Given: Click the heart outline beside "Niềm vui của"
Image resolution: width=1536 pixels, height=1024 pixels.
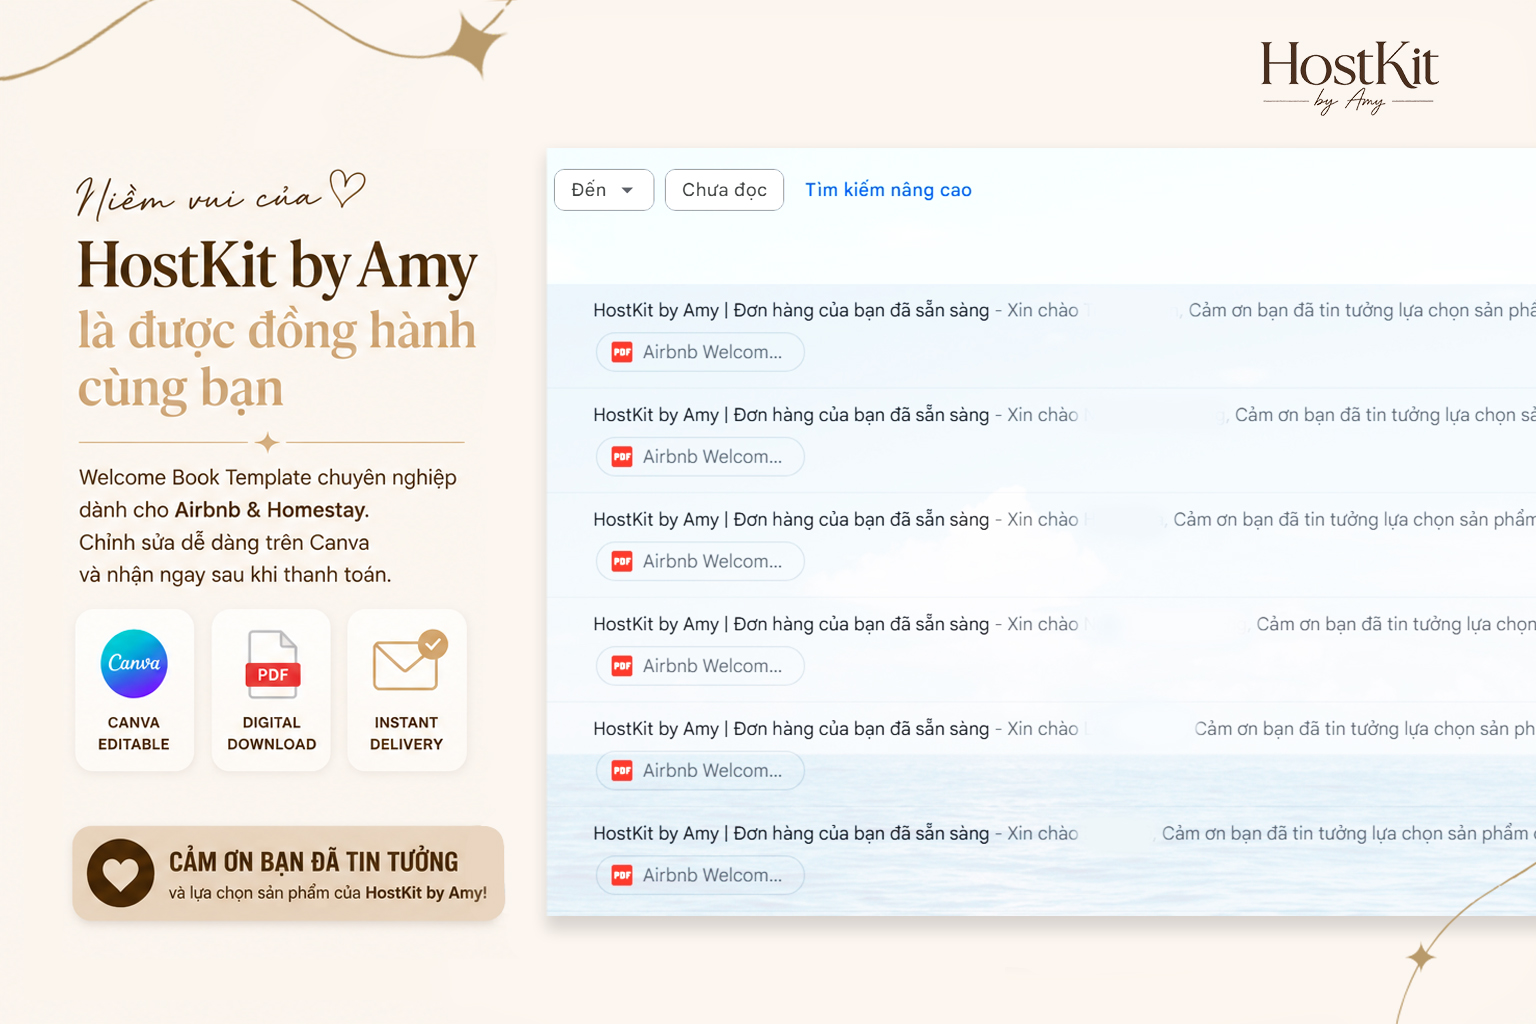Looking at the screenshot, I should 347,188.
